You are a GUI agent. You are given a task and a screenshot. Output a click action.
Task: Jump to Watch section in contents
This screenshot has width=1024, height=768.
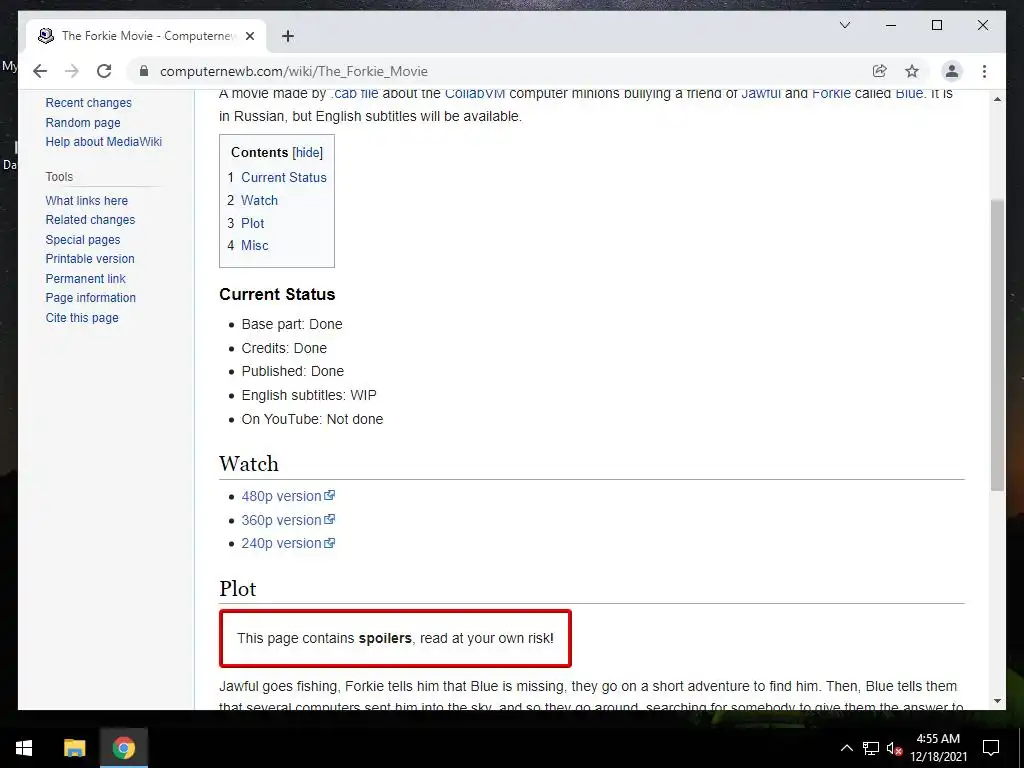tap(259, 200)
